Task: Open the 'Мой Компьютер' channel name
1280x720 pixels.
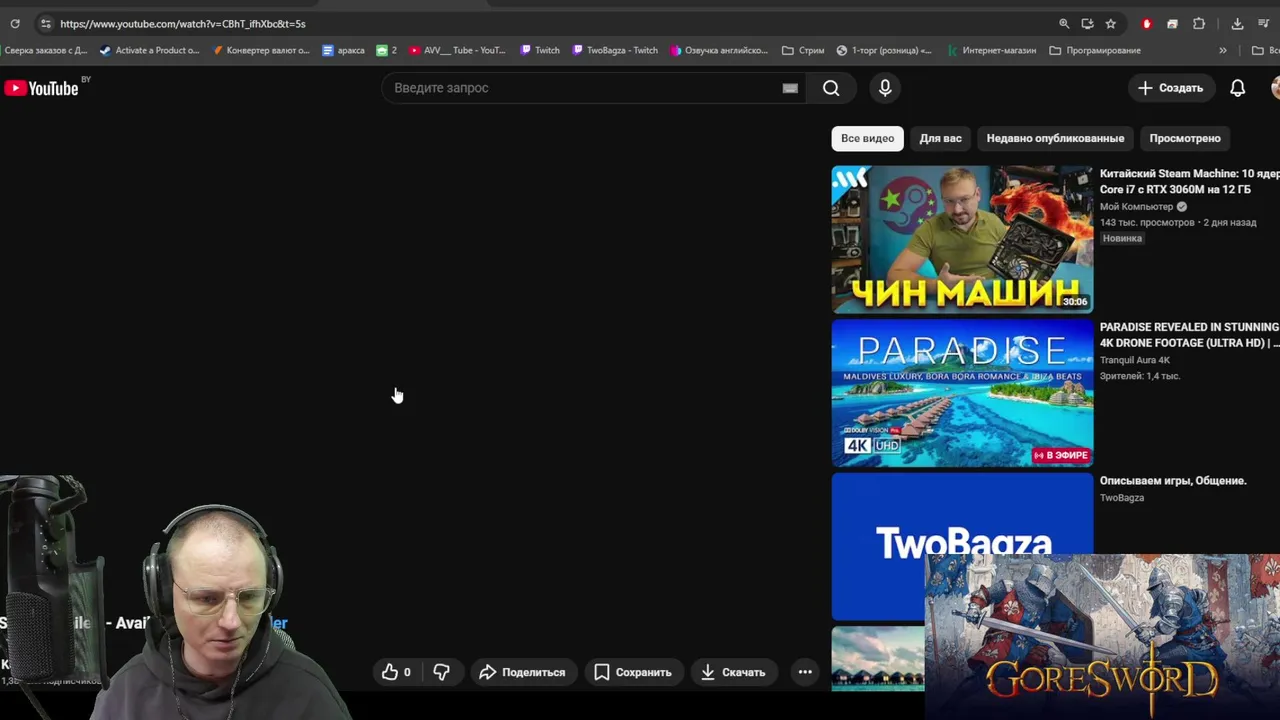Action: tap(1136, 207)
